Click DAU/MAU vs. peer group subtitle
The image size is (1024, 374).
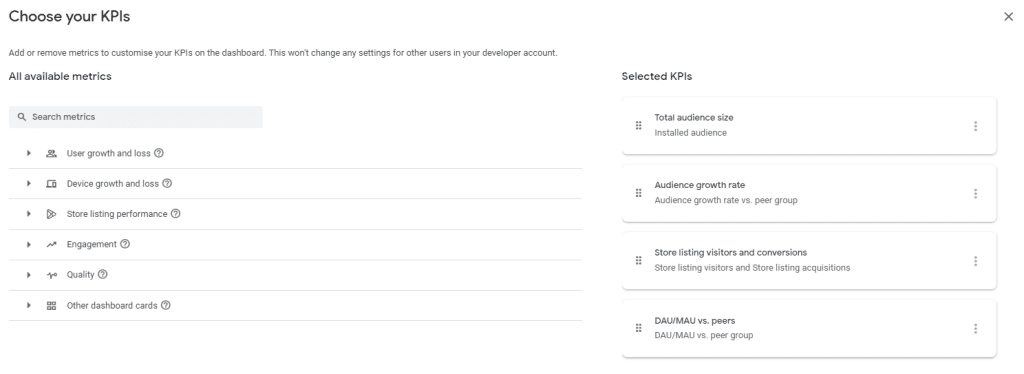click(x=704, y=335)
